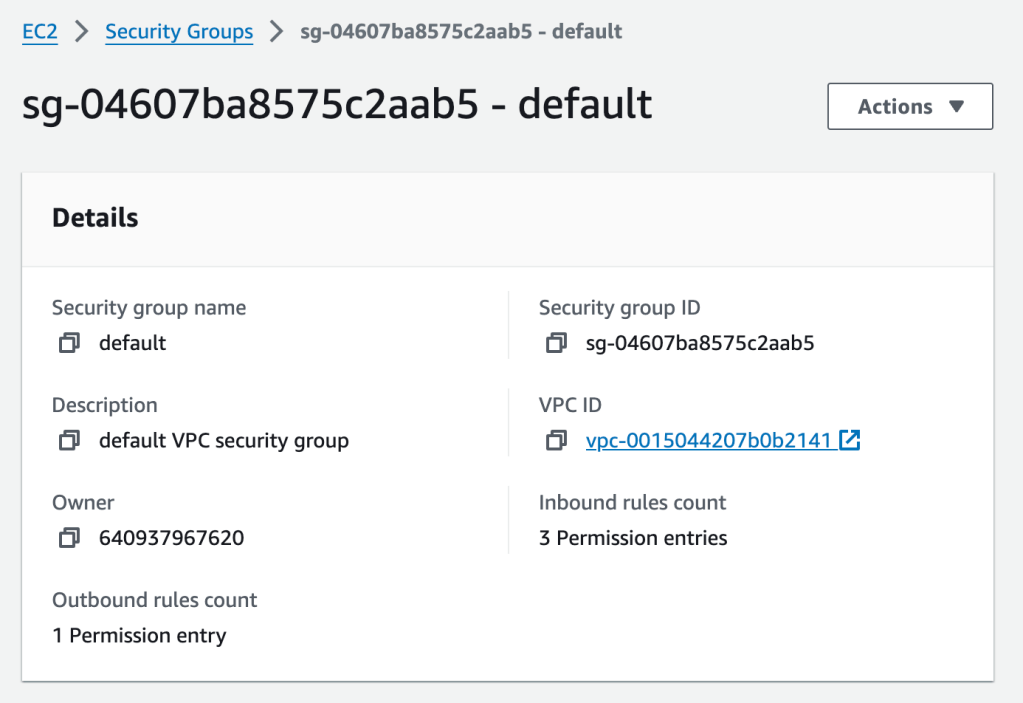Select the "default VPC security group" description text
The image size is (1023, 703).
(x=224, y=440)
